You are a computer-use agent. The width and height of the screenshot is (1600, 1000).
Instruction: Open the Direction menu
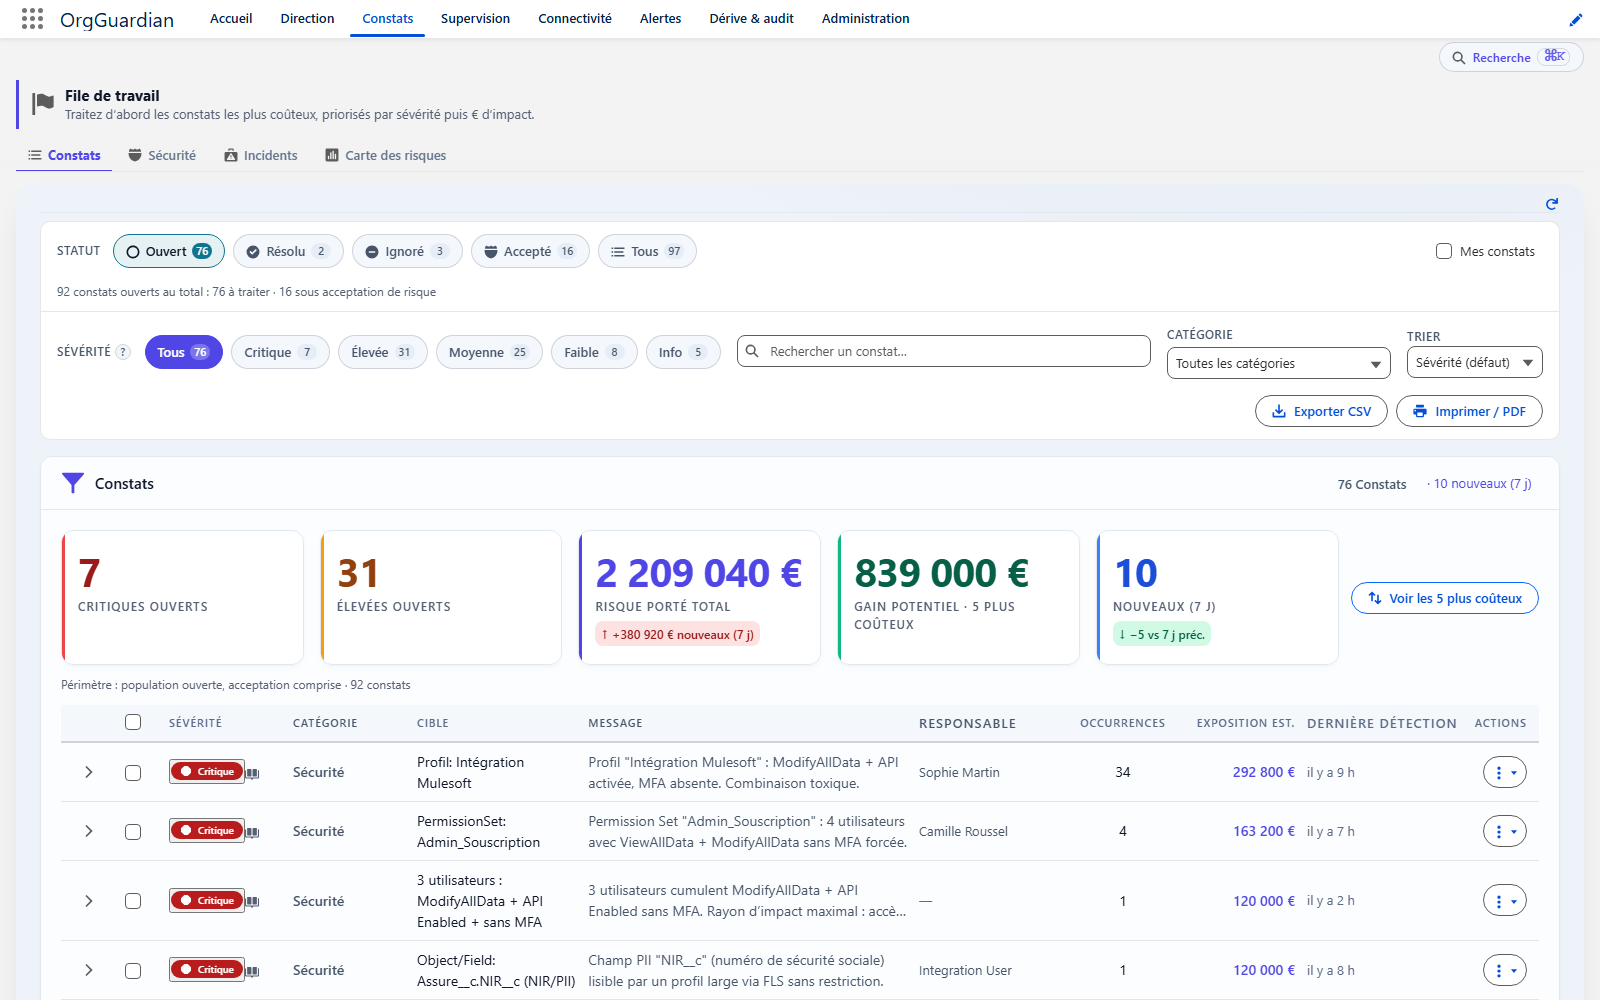(x=307, y=18)
